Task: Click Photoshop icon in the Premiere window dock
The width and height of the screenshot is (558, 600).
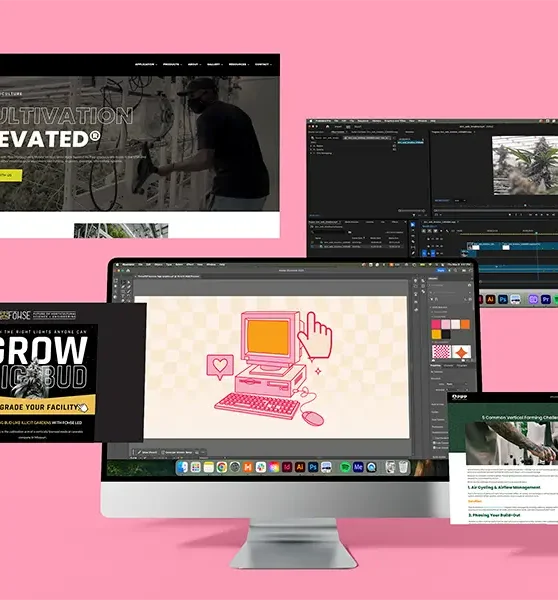Action: pyautogui.click(x=503, y=300)
